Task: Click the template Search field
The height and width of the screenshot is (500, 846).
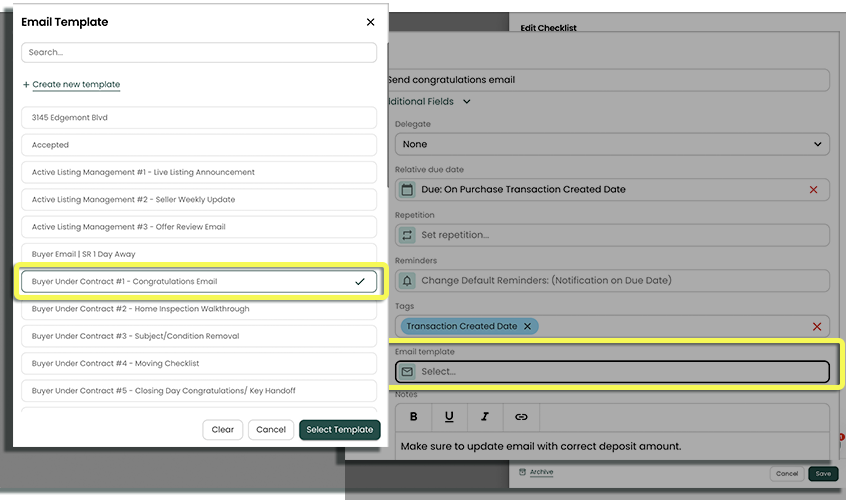Action: [x=199, y=52]
